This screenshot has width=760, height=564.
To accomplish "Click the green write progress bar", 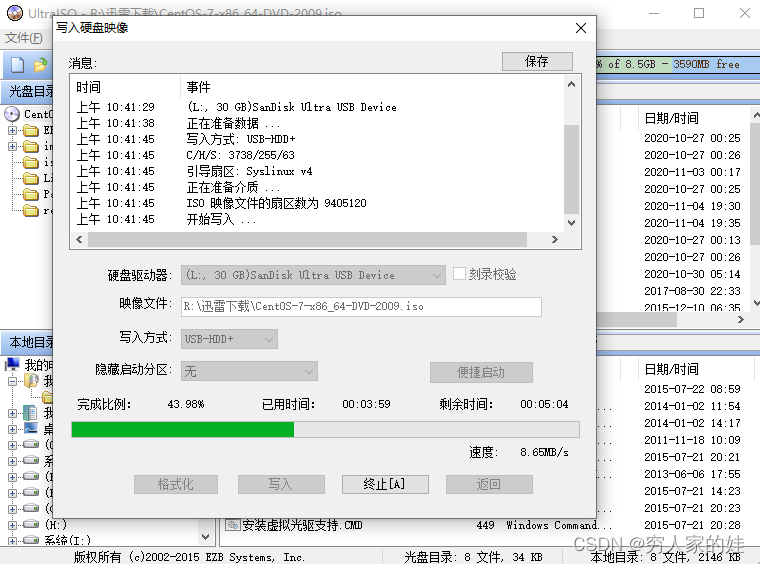I will 182,429.
